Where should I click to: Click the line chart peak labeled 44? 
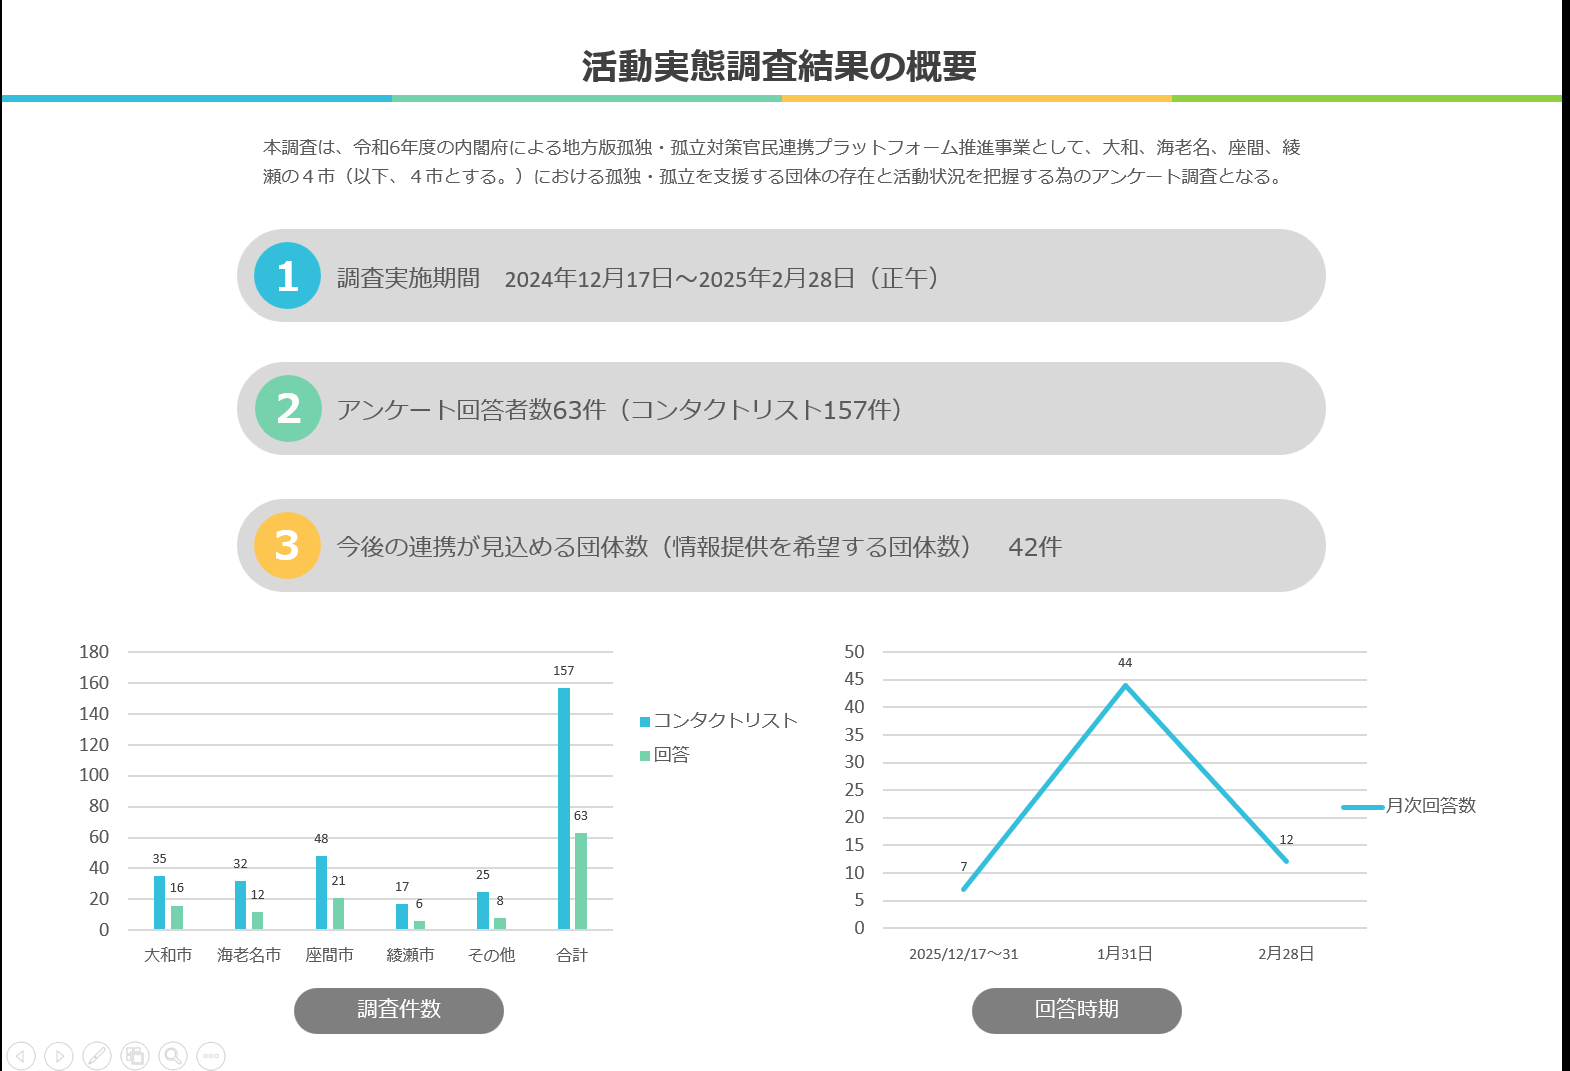(x=1125, y=686)
